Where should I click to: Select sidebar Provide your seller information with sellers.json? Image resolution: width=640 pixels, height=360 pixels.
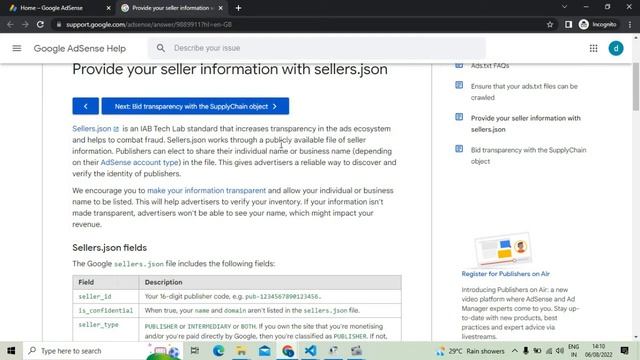[526, 124]
